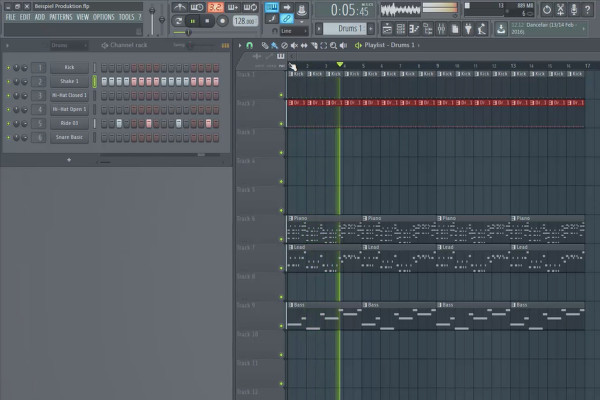Pause playback with the pause button
Image resolution: width=600 pixels, height=400 pixels.
pyautogui.click(x=192, y=21)
